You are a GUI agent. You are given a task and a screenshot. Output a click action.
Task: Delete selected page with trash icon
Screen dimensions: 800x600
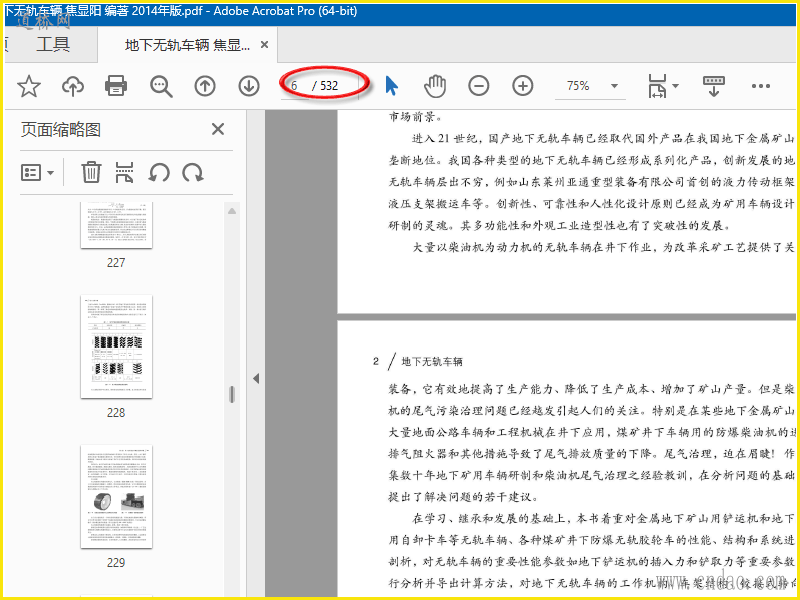91,172
